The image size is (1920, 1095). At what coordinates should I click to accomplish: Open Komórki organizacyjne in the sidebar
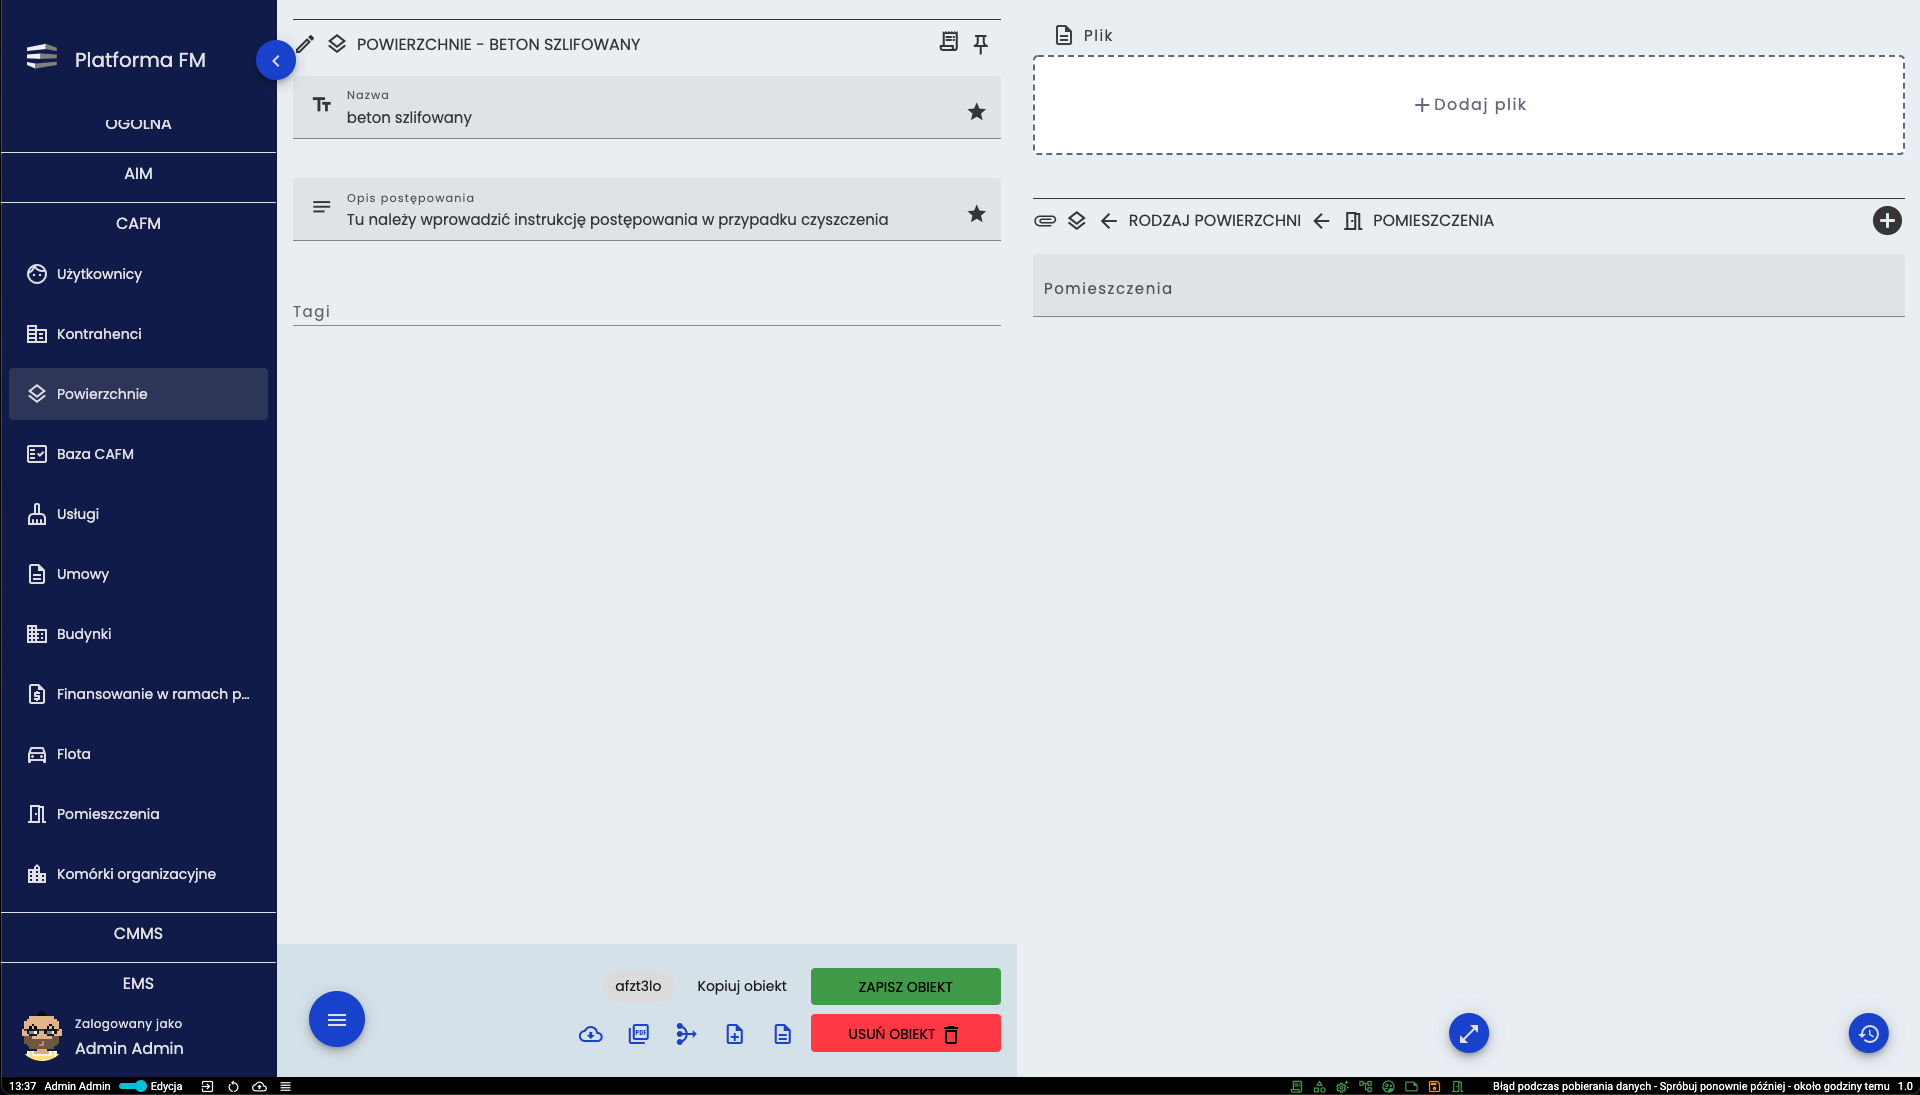[138, 874]
